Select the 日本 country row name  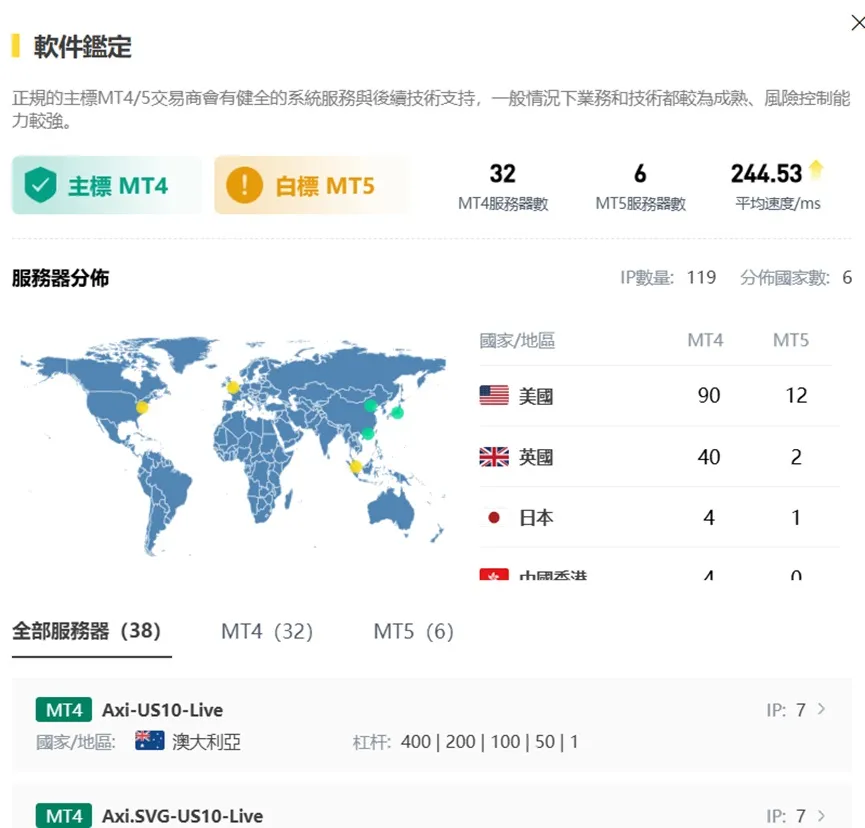pyautogui.click(x=536, y=518)
